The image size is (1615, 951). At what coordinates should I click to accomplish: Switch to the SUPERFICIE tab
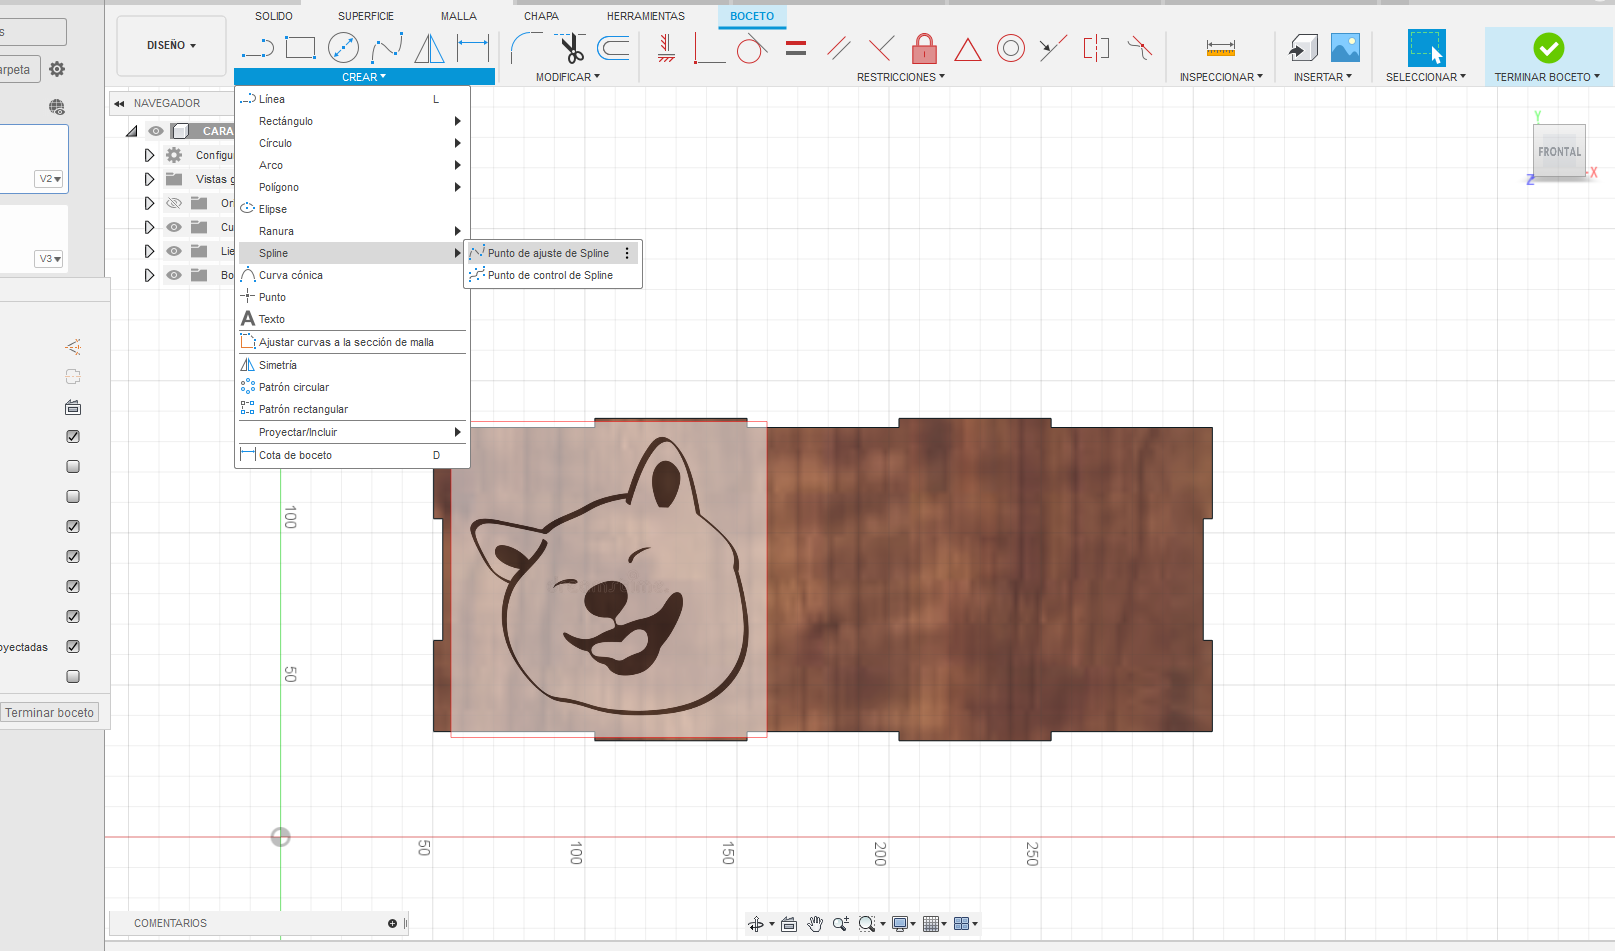(x=365, y=16)
